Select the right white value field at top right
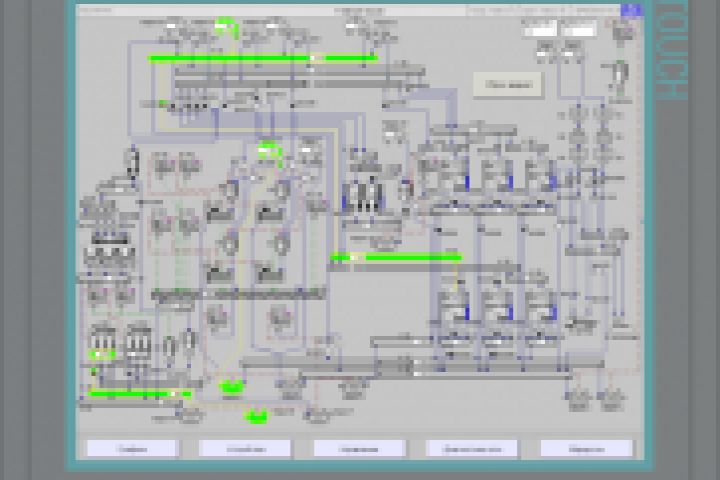 pos(579,31)
